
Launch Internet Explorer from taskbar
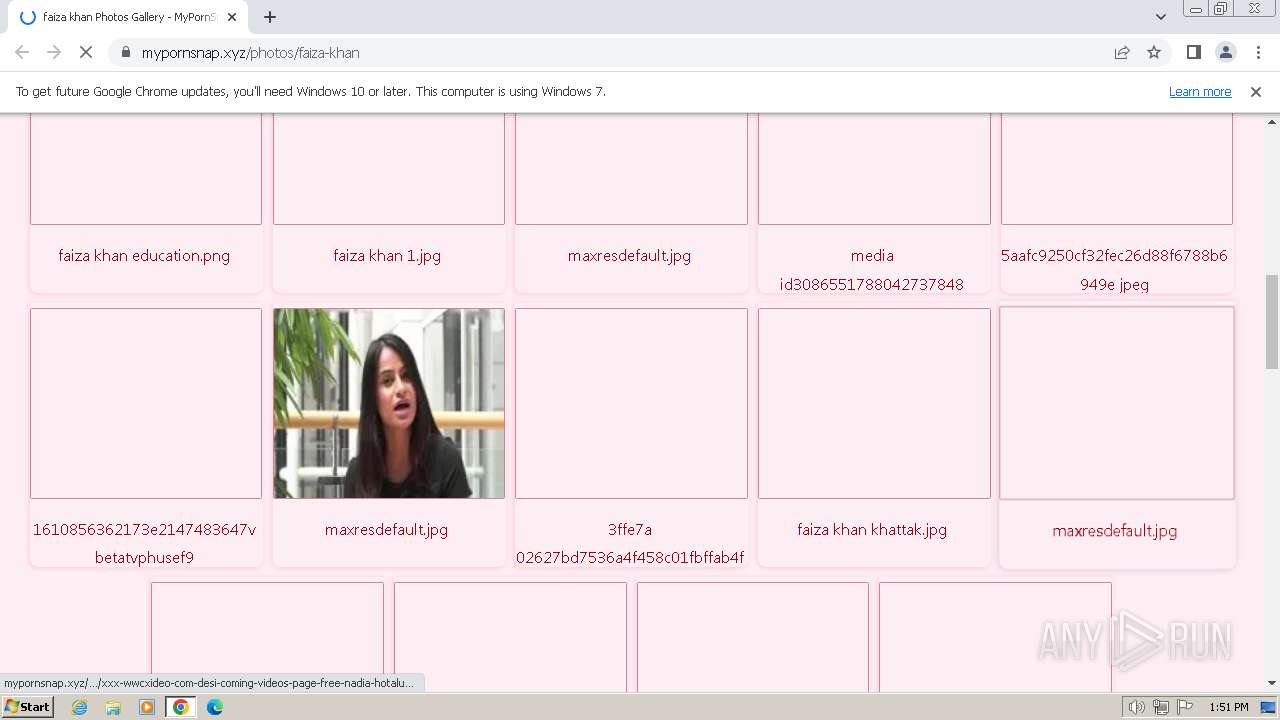(79, 707)
